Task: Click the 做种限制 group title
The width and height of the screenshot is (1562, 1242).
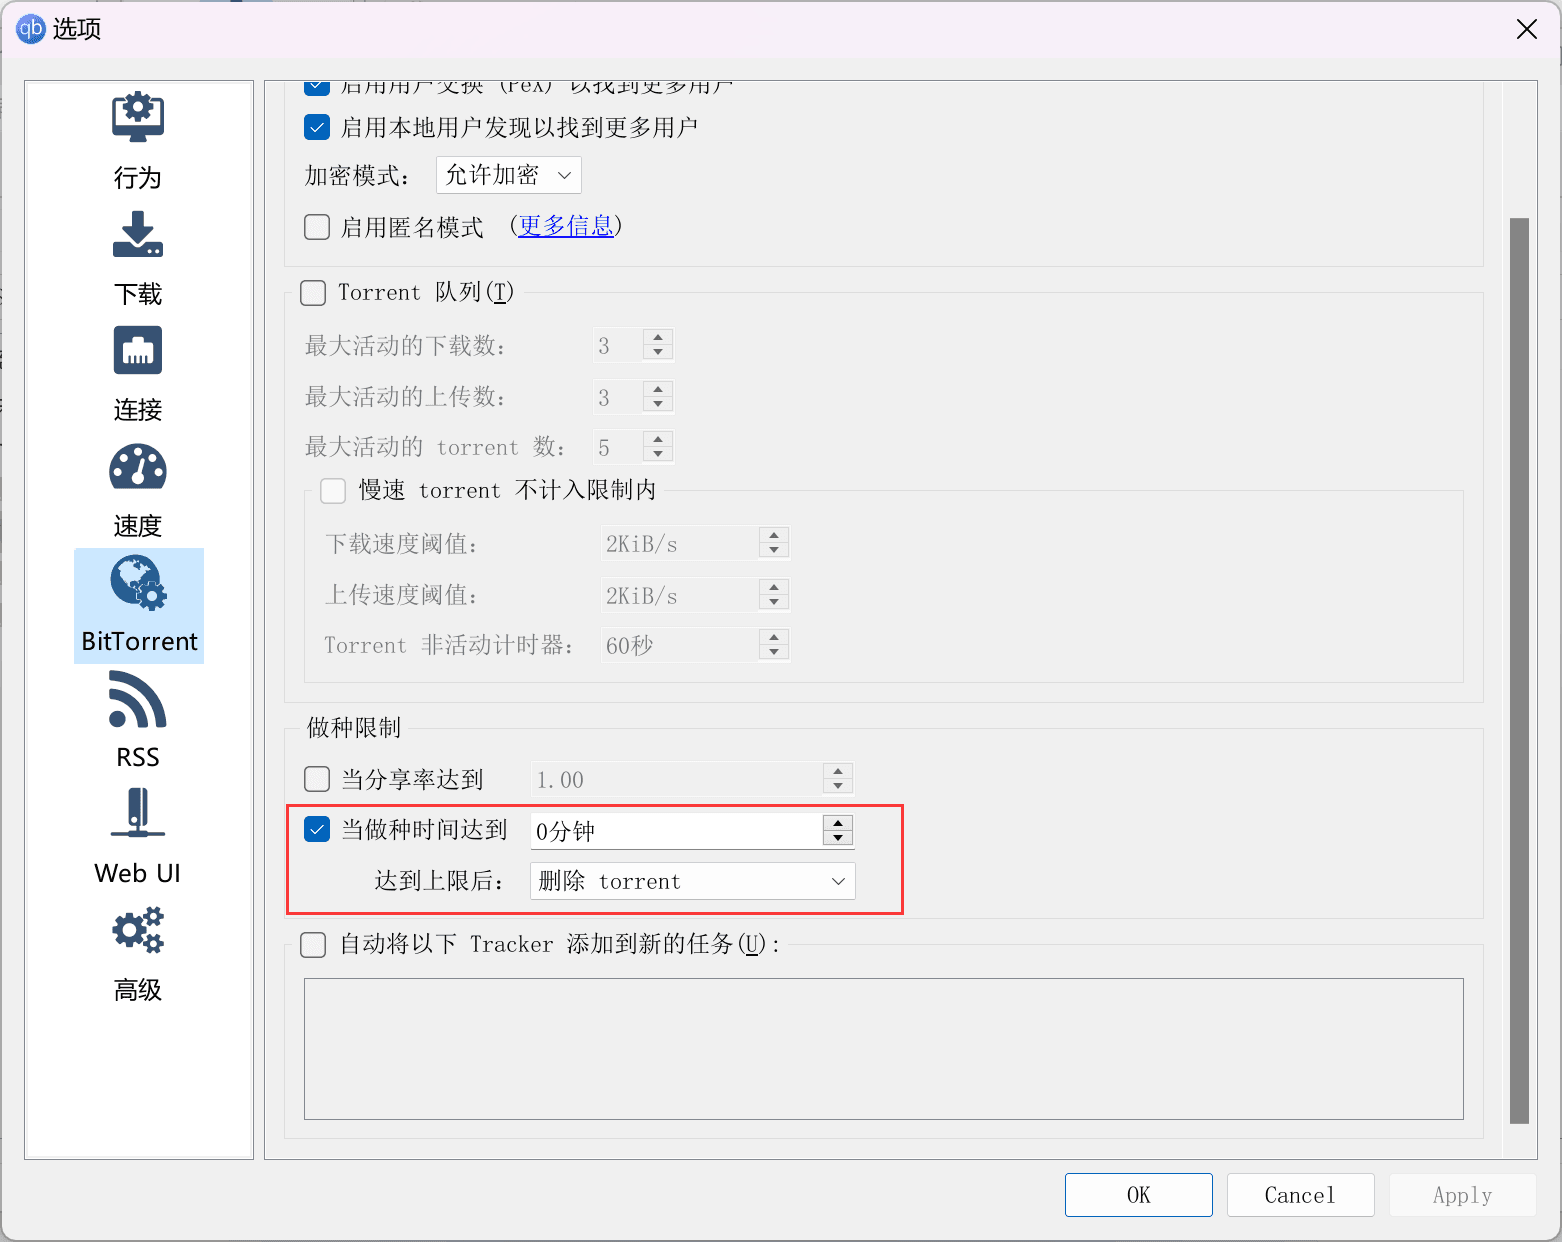Action: coord(354,728)
